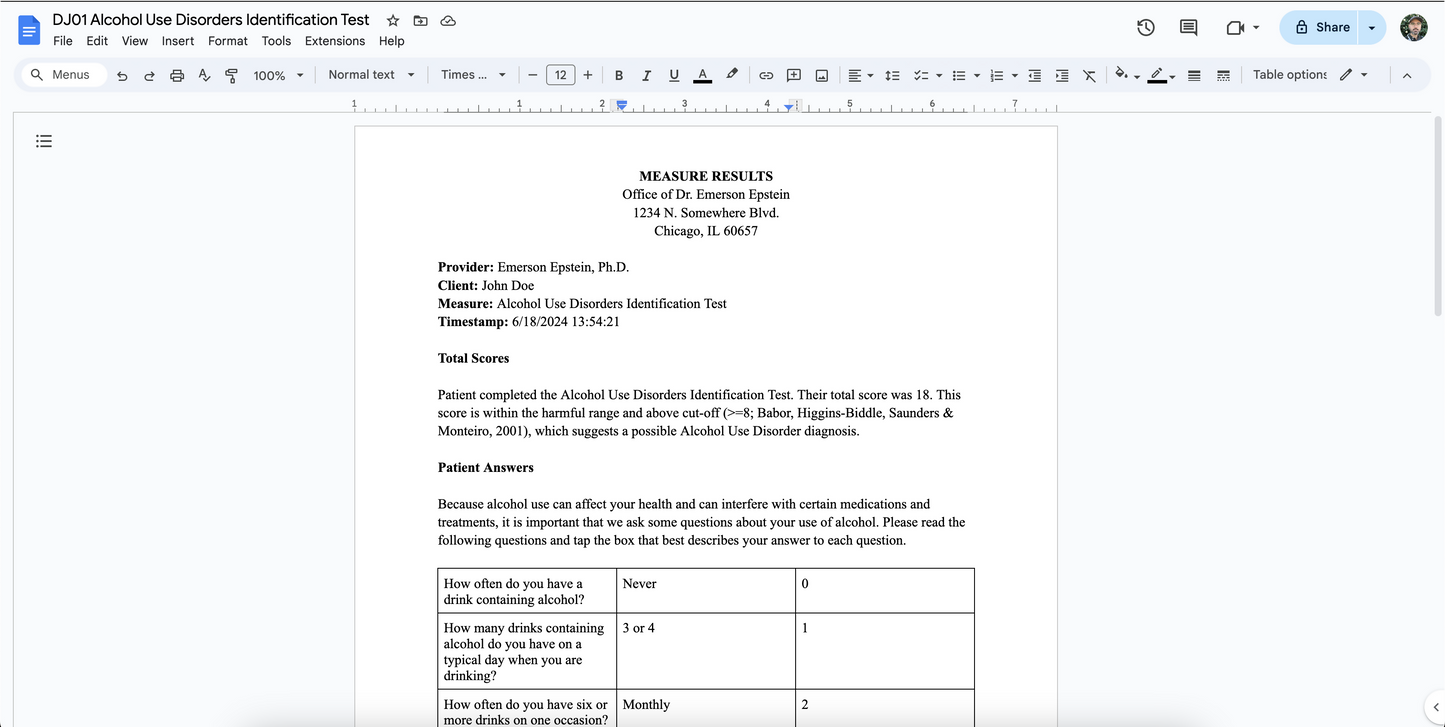
Task: Insert a link using the toolbar
Action: pyautogui.click(x=766, y=75)
